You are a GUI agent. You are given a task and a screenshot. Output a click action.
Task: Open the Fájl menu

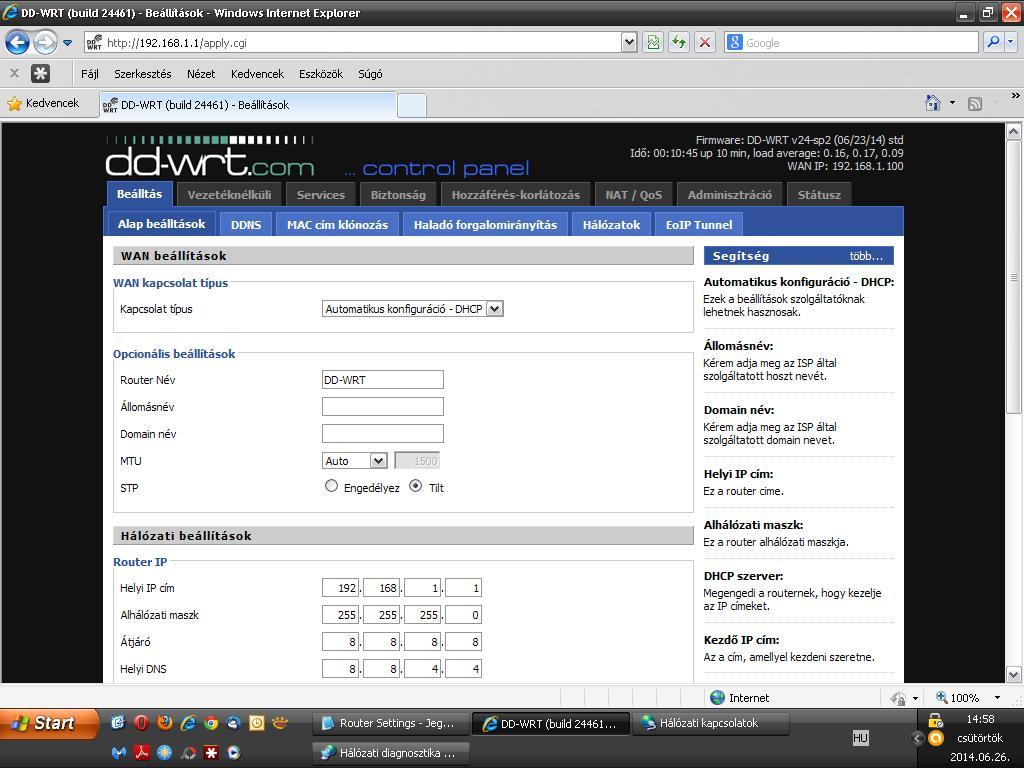click(x=89, y=74)
